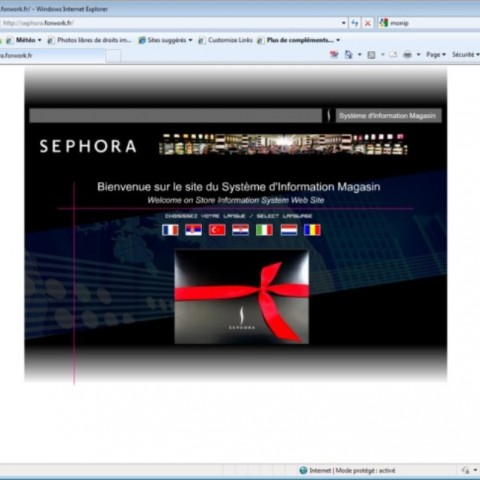Choose the Dutch flag language
Screen dimensions: 480x480
coord(289,230)
